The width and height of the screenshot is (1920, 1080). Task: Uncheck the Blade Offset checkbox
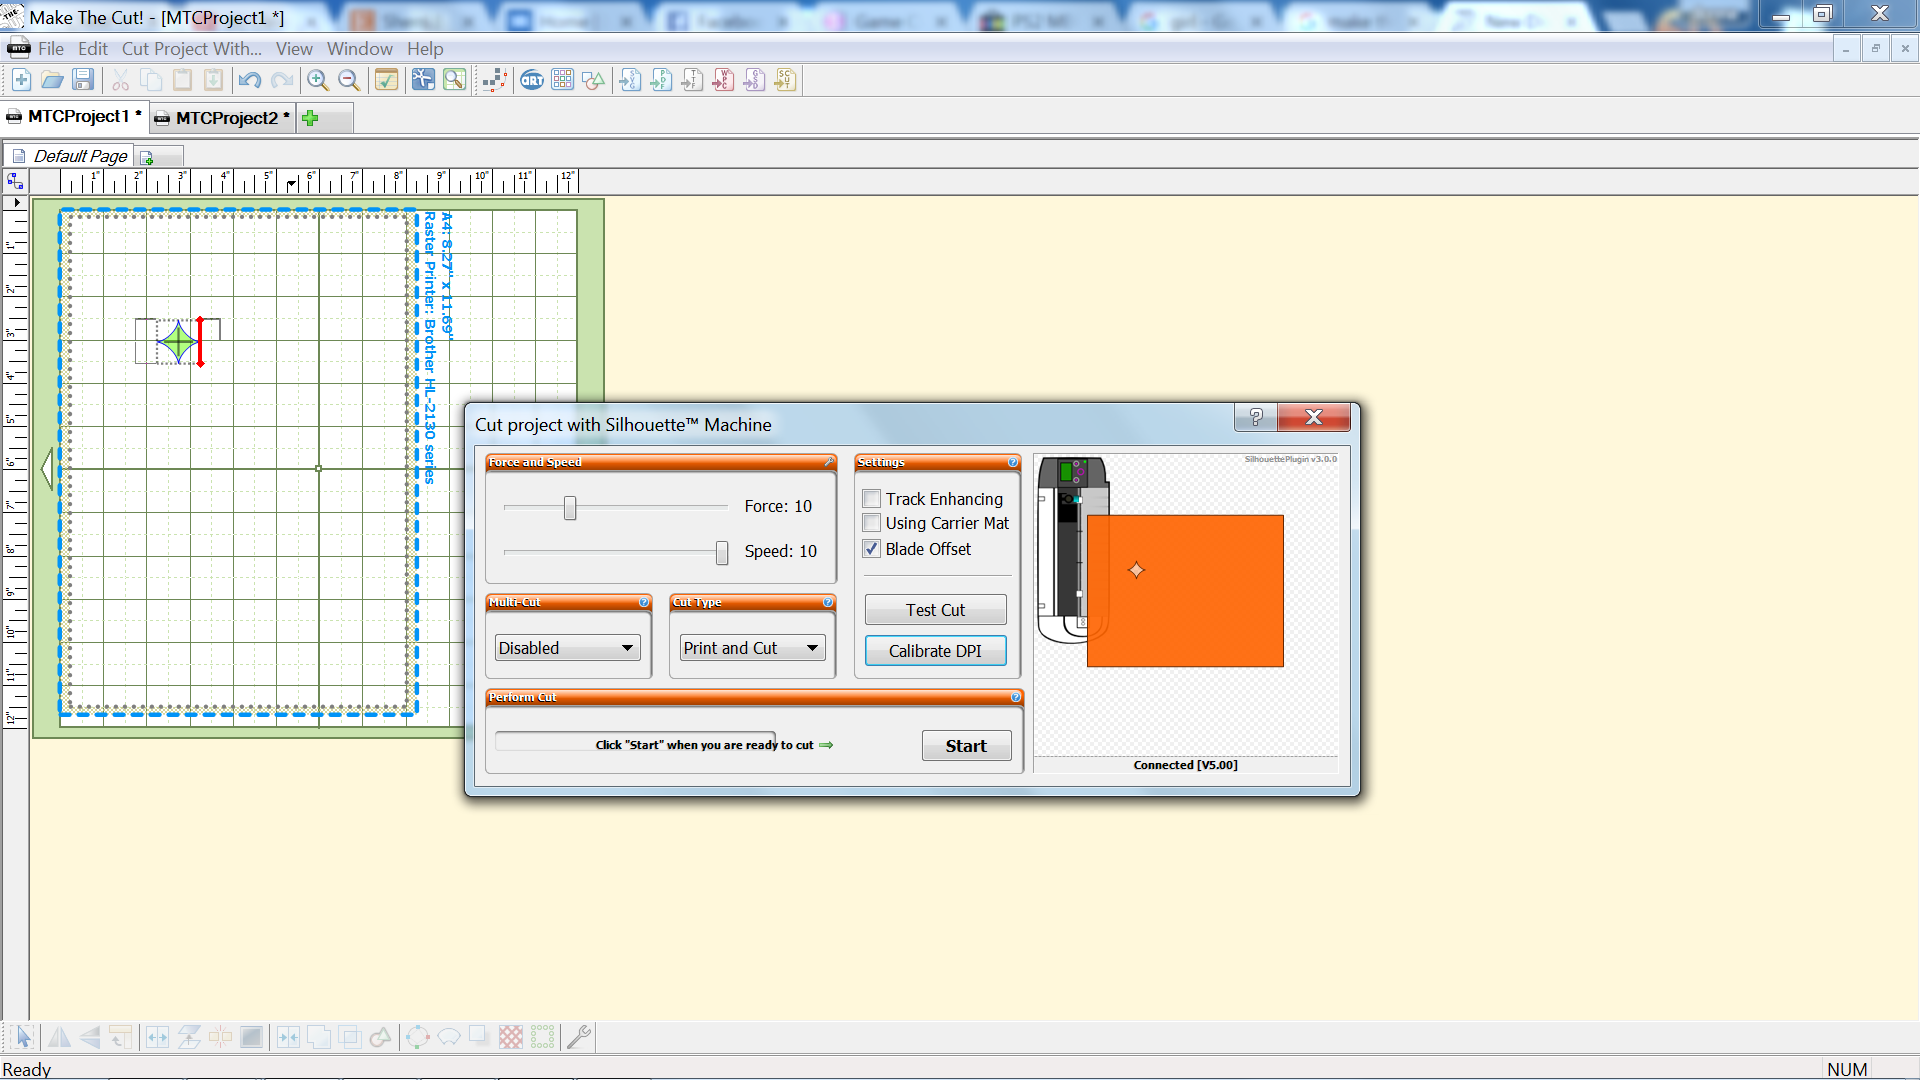pyautogui.click(x=872, y=549)
